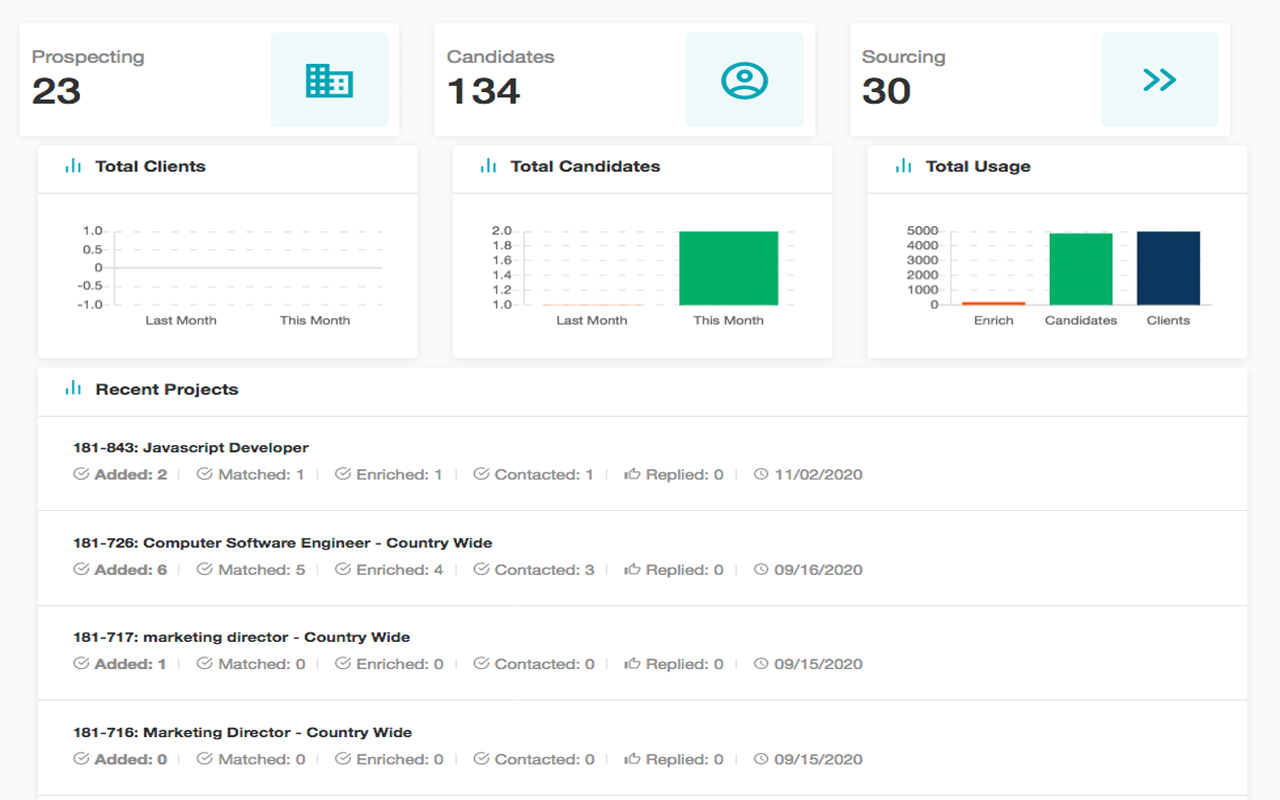Click the Recent Projects heading
Viewport: 1280px width, 800px height.
(x=167, y=389)
